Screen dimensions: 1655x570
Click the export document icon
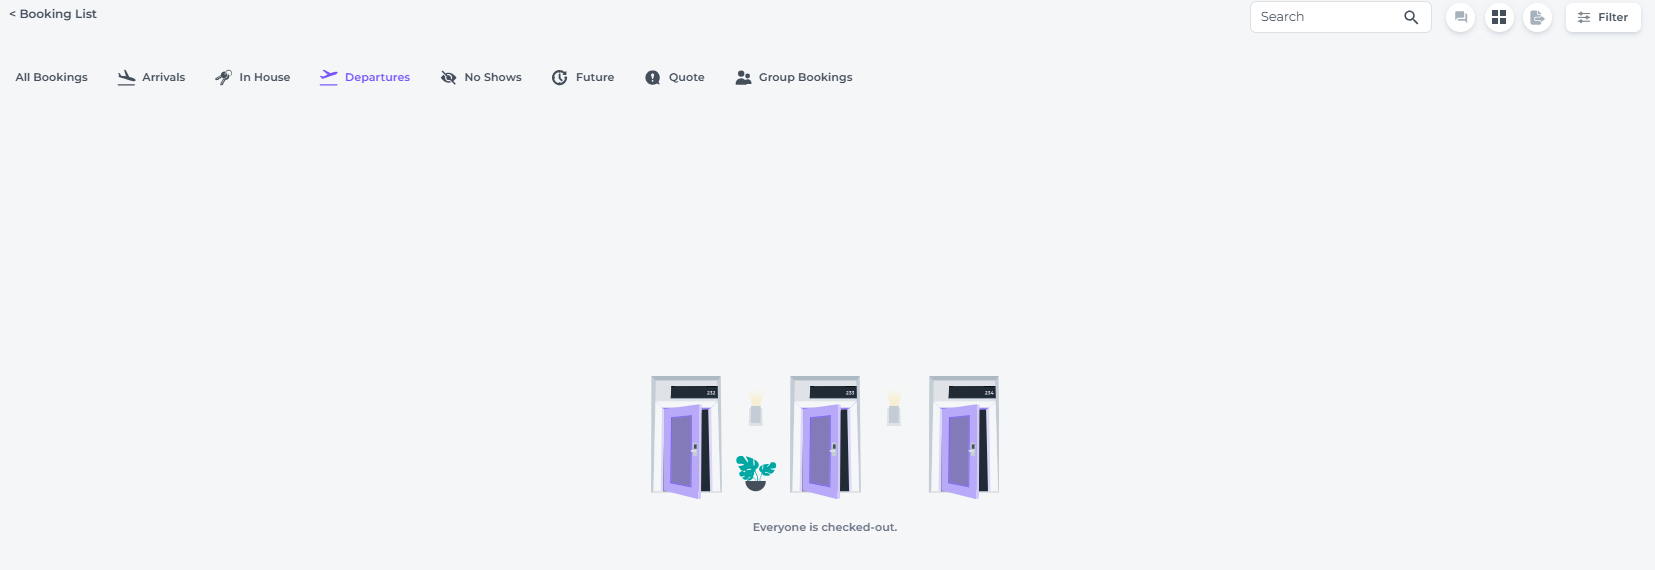pos(1537,17)
